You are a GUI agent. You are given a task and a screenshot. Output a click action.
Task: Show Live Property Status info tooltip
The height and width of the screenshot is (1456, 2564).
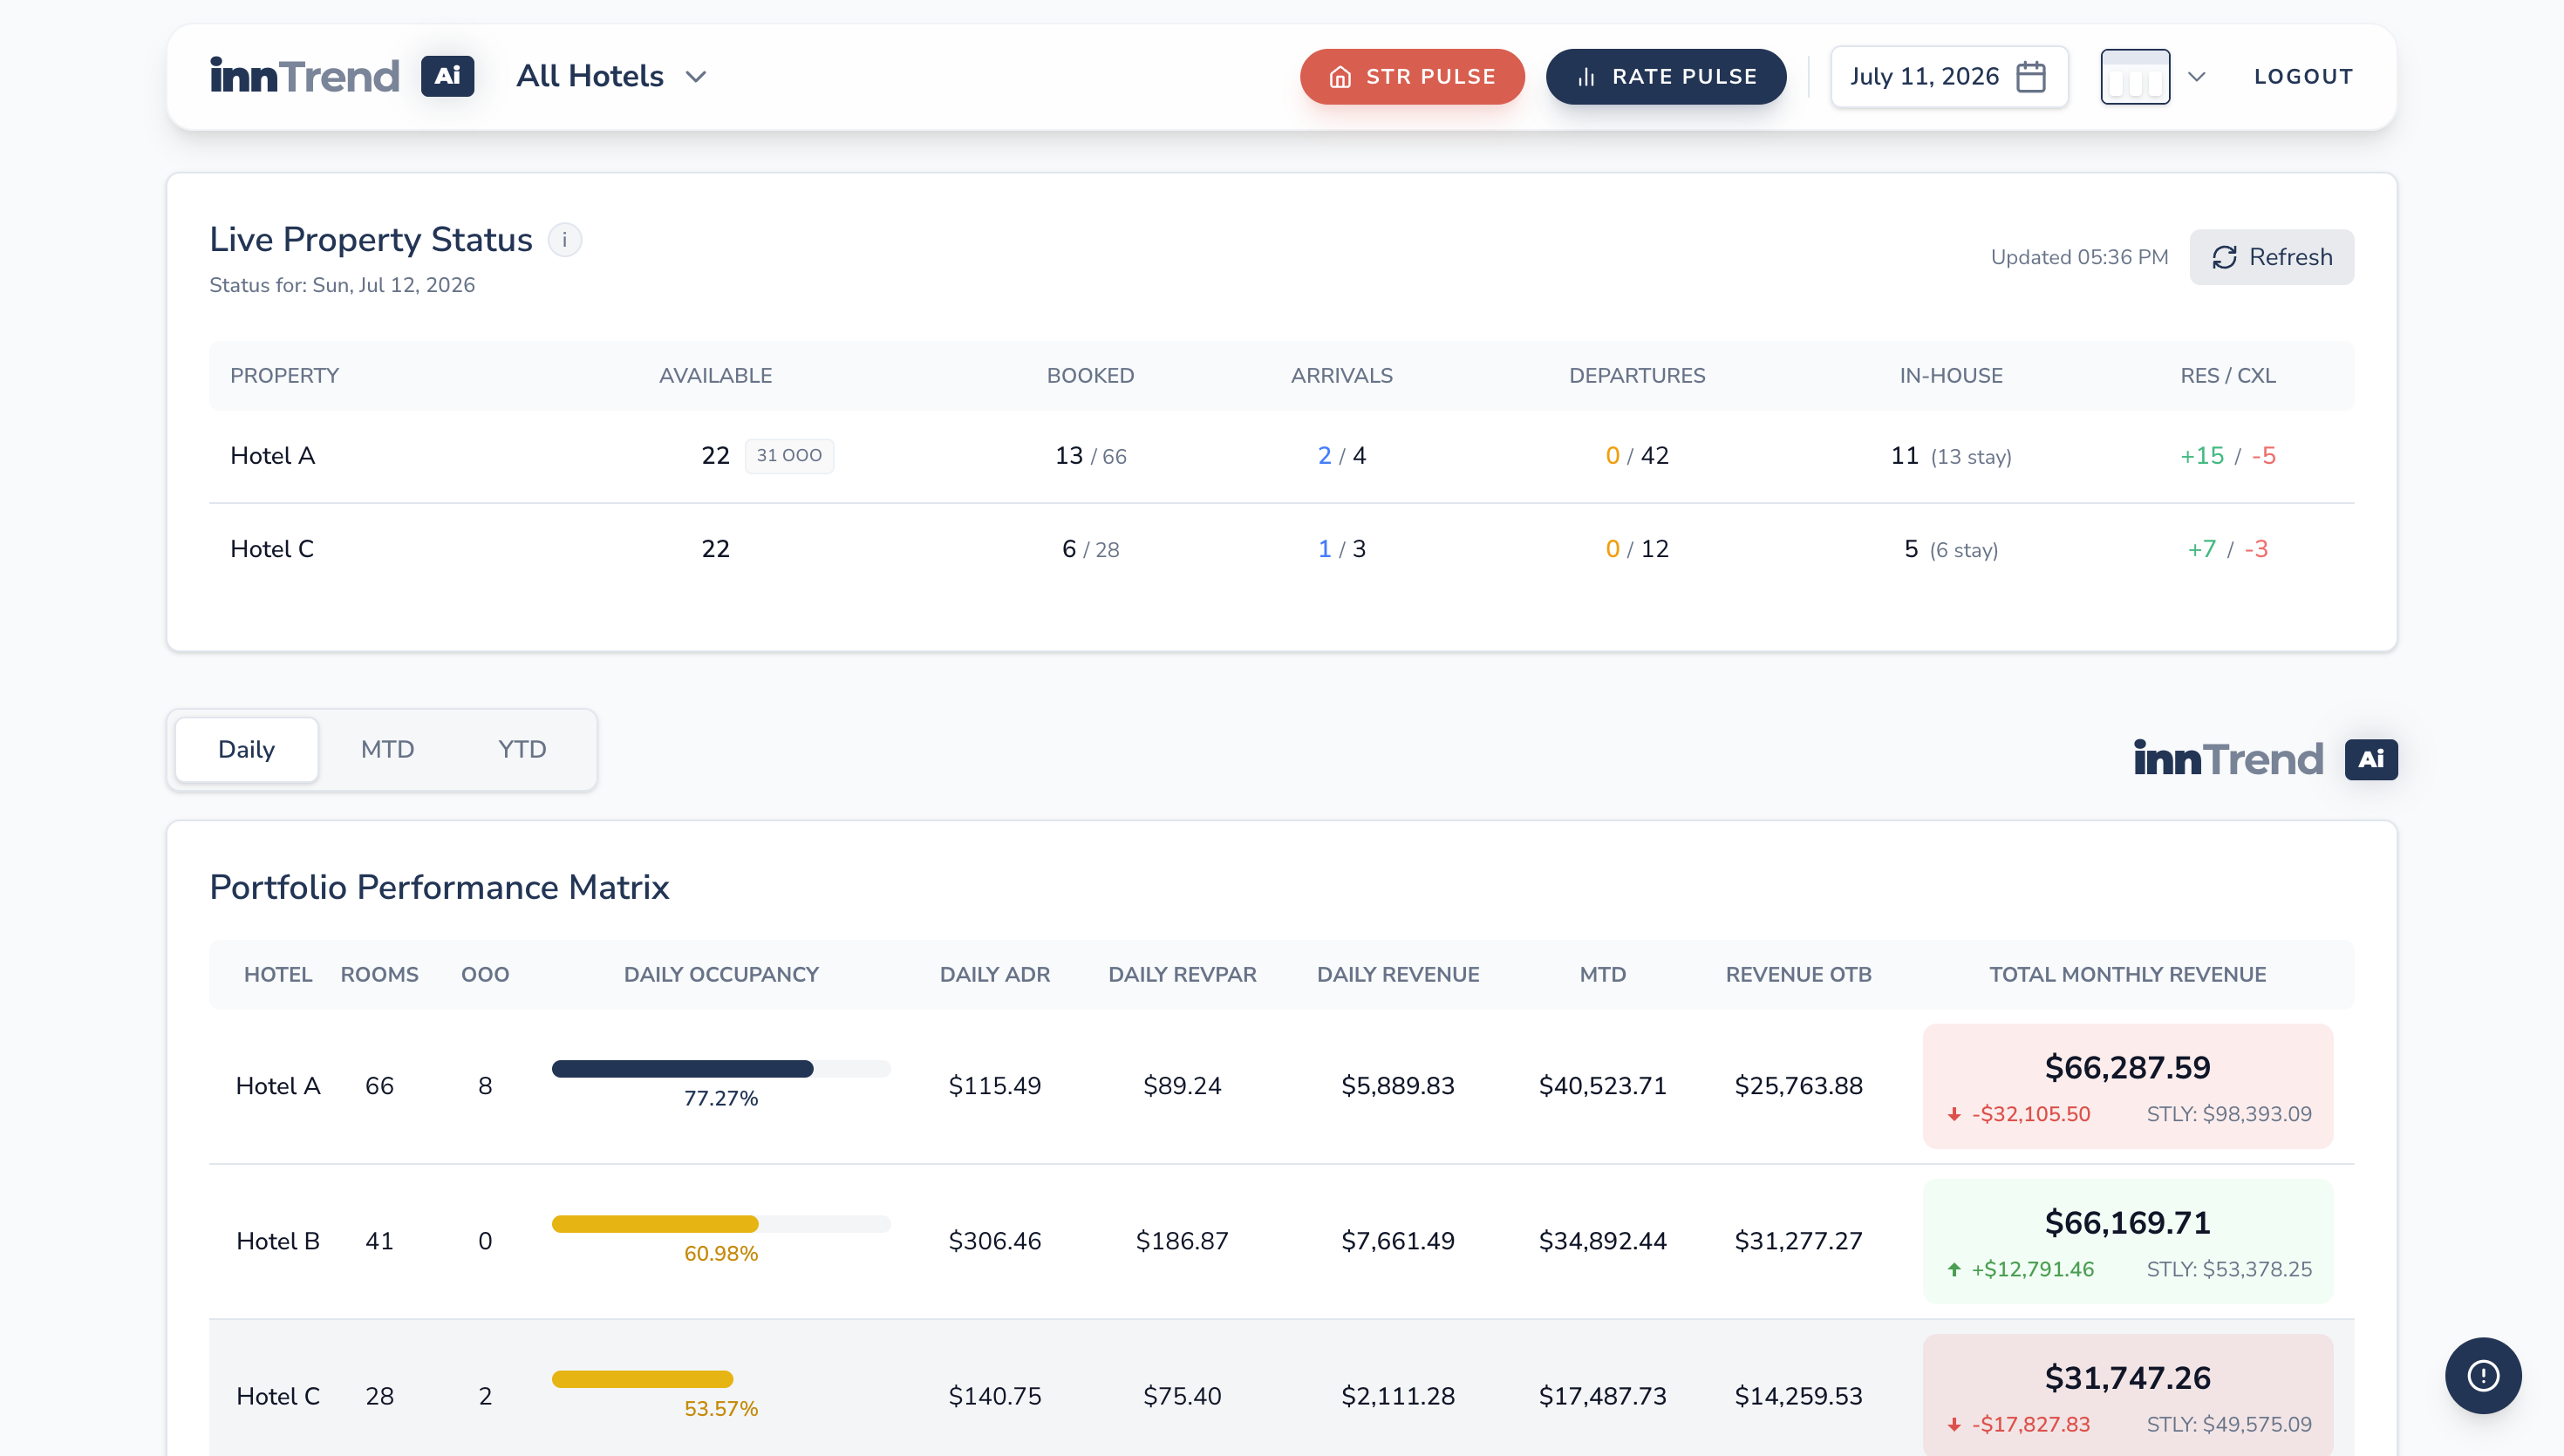coord(565,240)
